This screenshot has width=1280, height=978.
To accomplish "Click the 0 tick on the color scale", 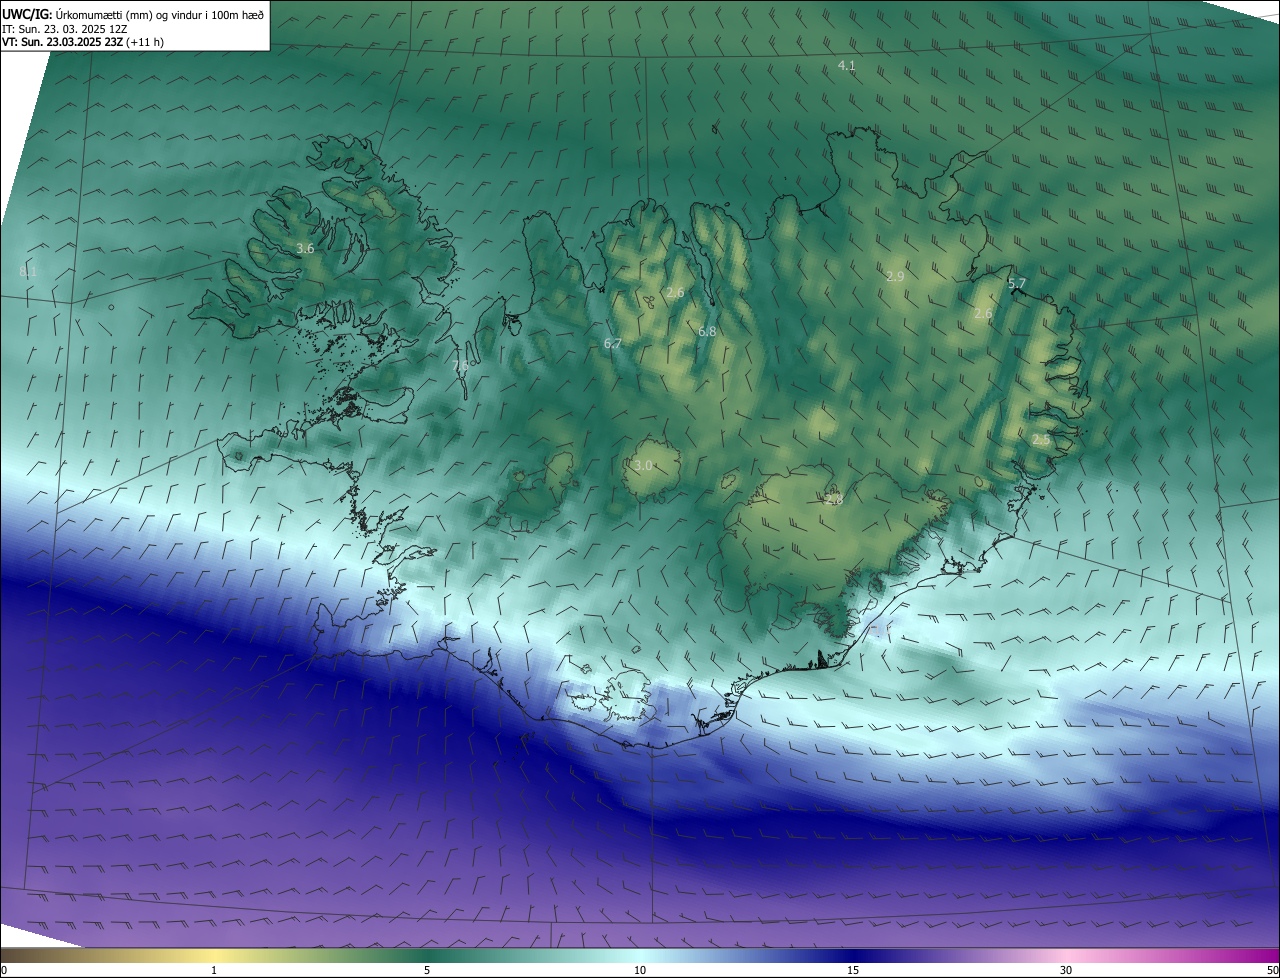I will point(4,970).
